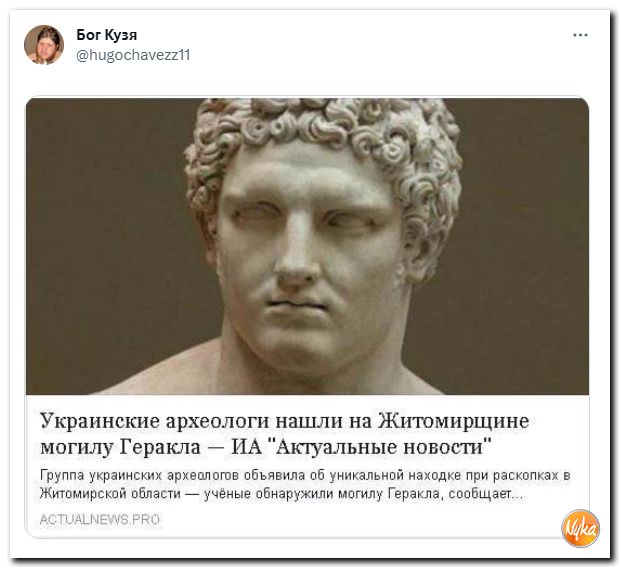Open the @hugochavezz11 handle link
The height and width of the screenshot is (569, 621).
pyautogui.click(x=133, y=55)
